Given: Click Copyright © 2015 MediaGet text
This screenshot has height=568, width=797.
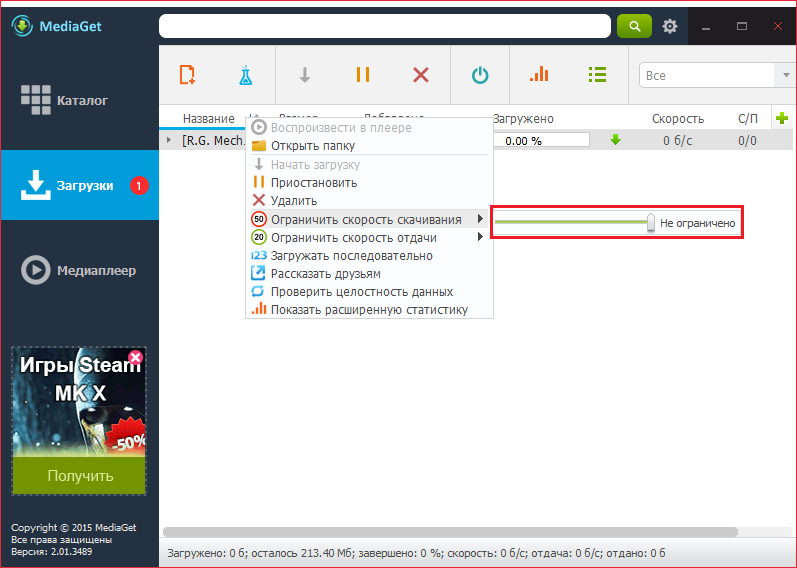Looking at the screenshot, I should point(74,527).
